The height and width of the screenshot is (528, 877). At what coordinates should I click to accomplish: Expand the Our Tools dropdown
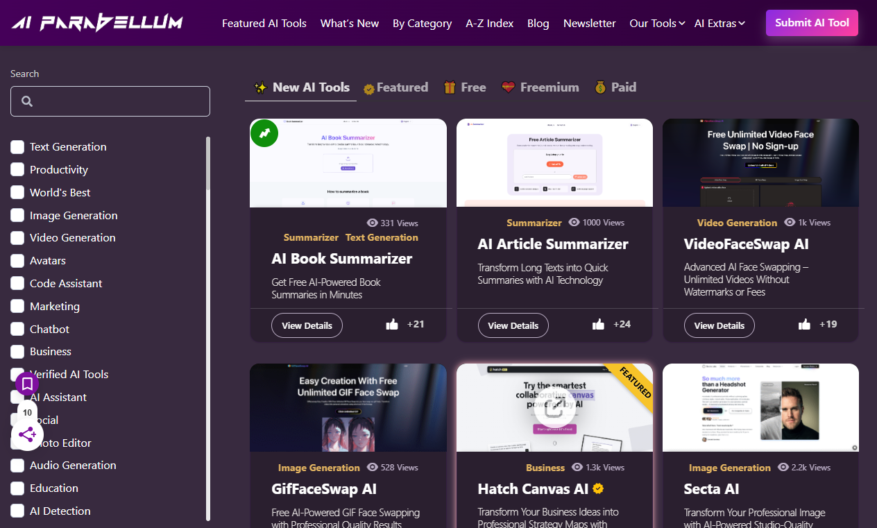(x=657, y=23)
